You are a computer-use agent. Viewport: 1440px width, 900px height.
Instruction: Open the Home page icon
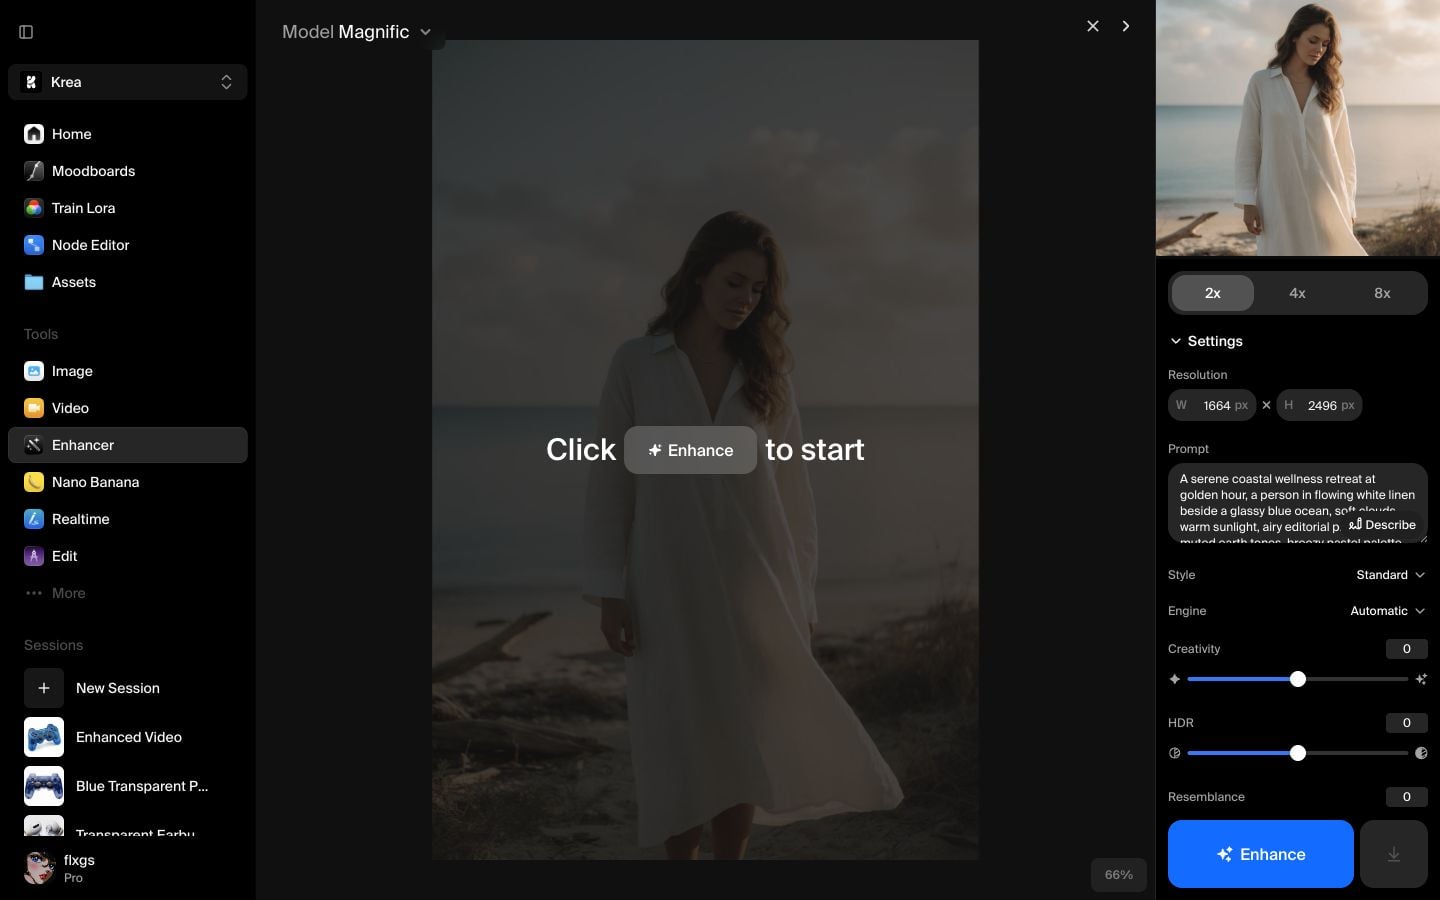[34, 134]
